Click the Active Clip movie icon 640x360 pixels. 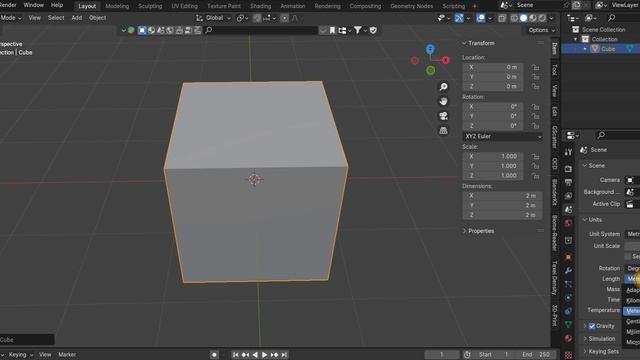point(630,204)
